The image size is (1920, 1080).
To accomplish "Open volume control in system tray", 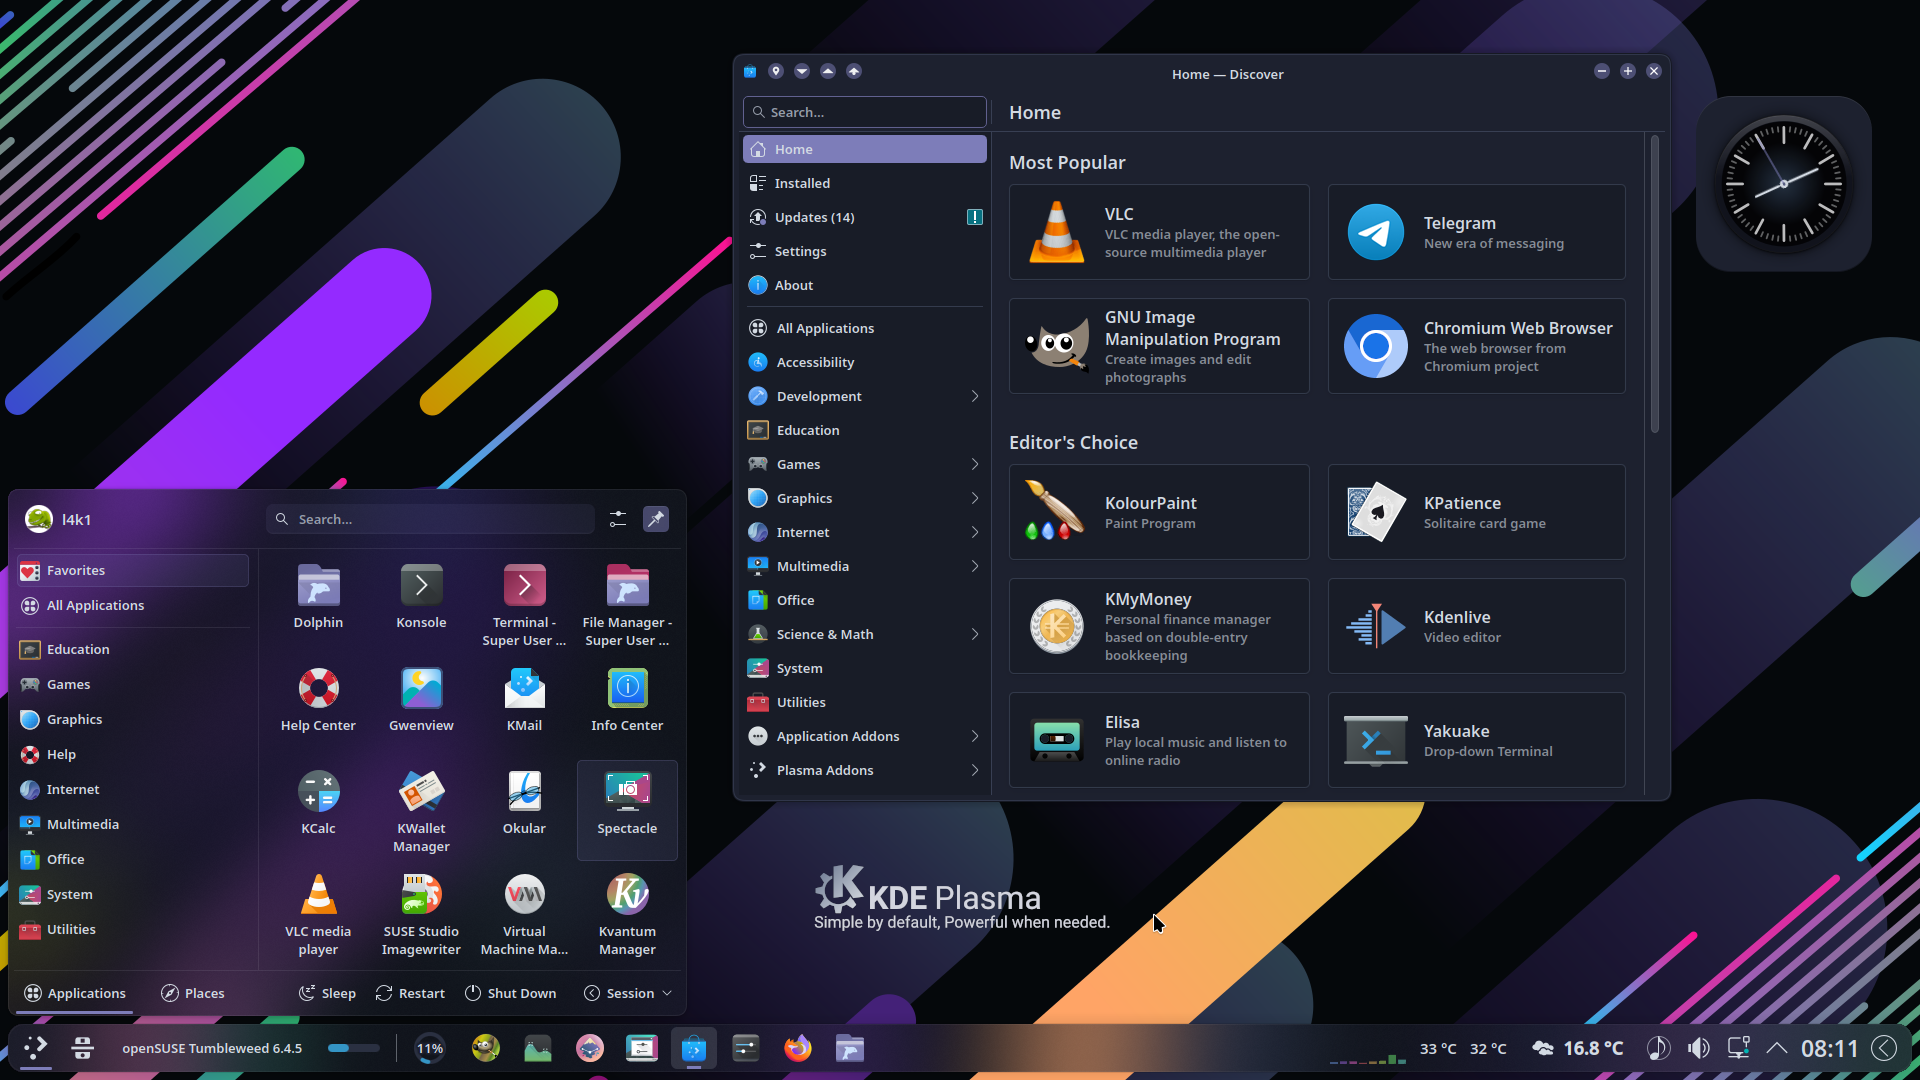I will [1698, 1048].
